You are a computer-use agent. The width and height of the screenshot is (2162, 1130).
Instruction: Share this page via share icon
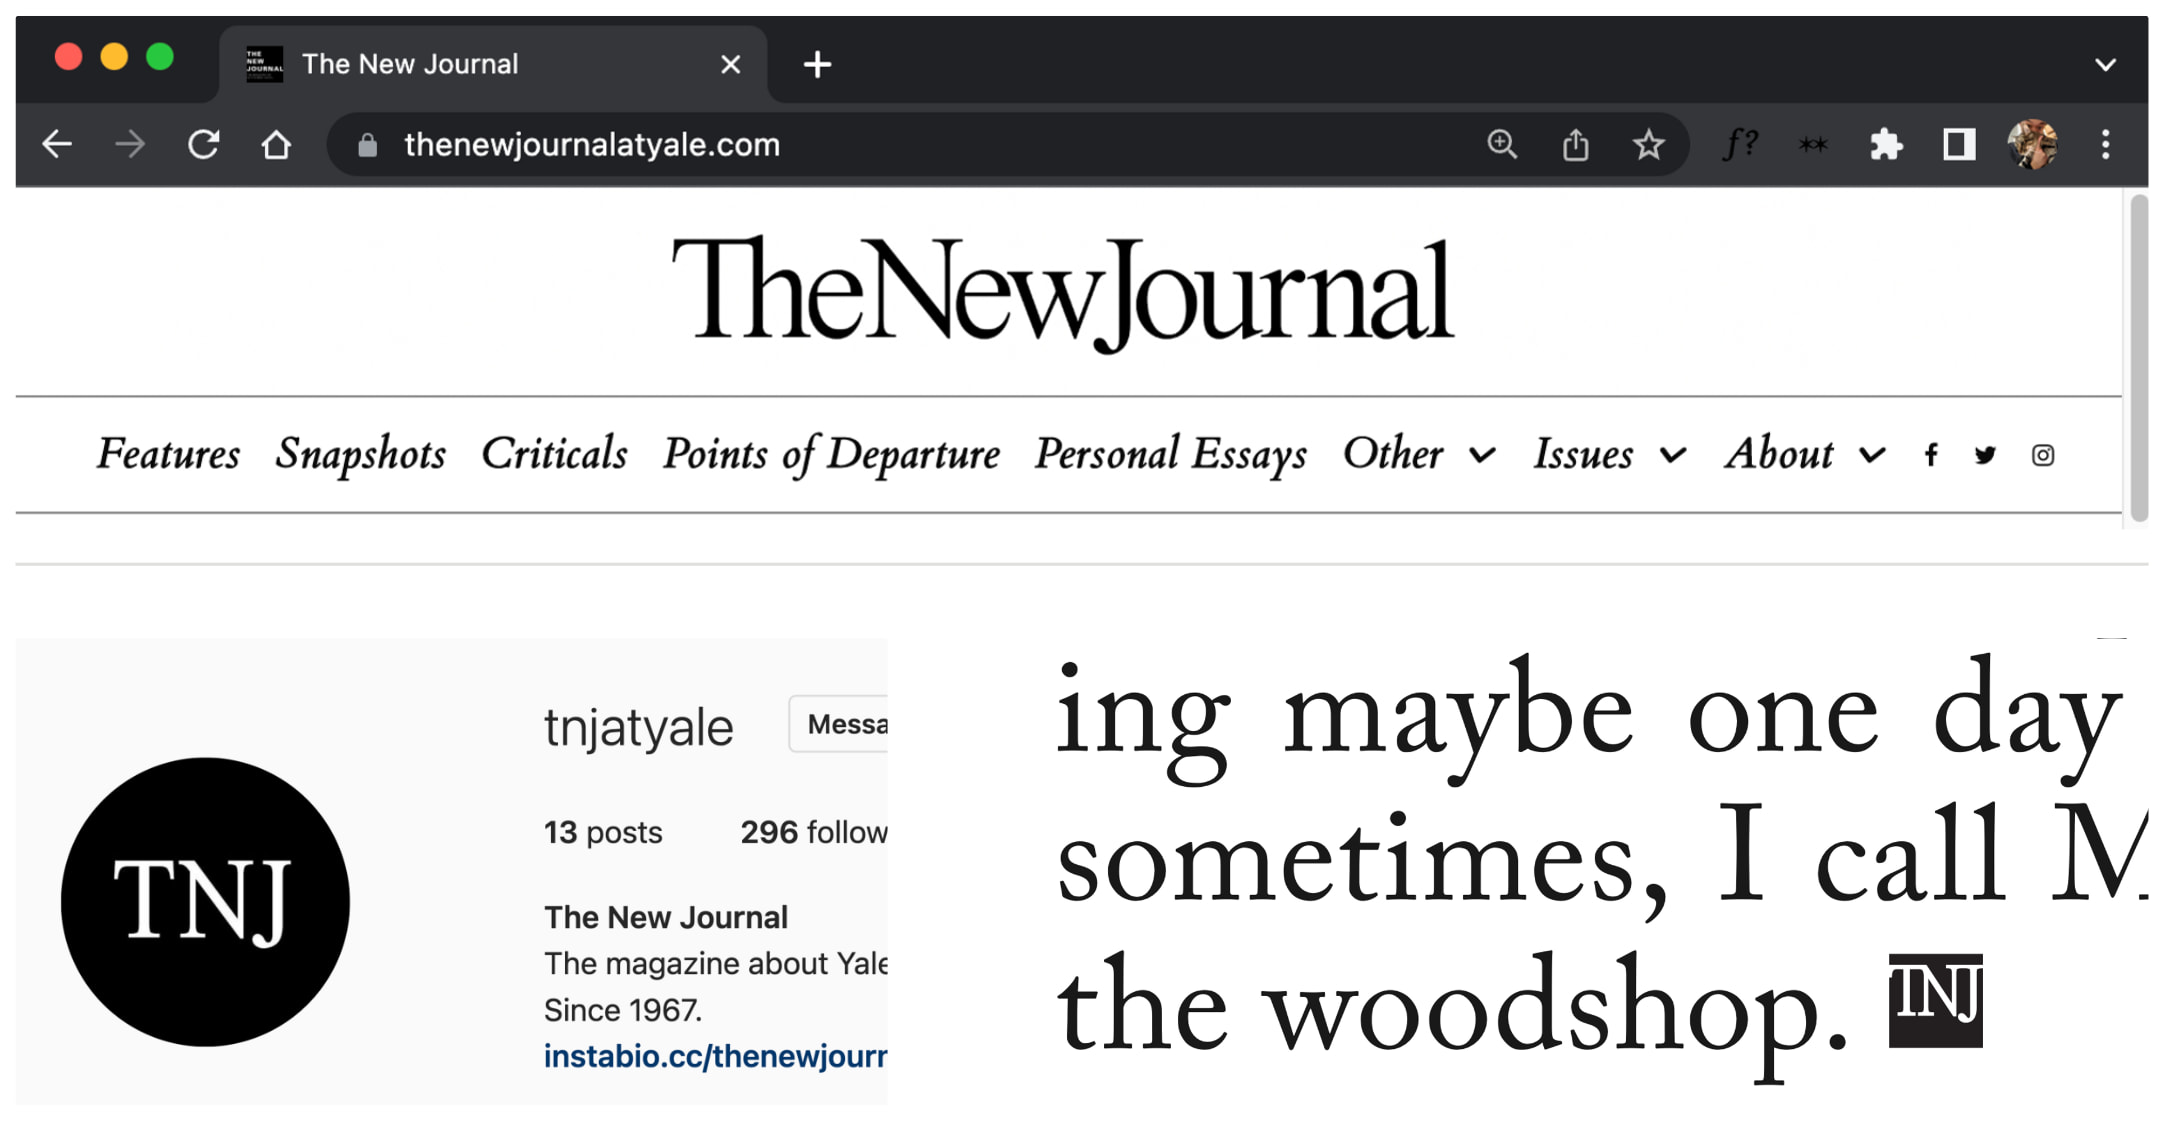[x=1575, y=145]
